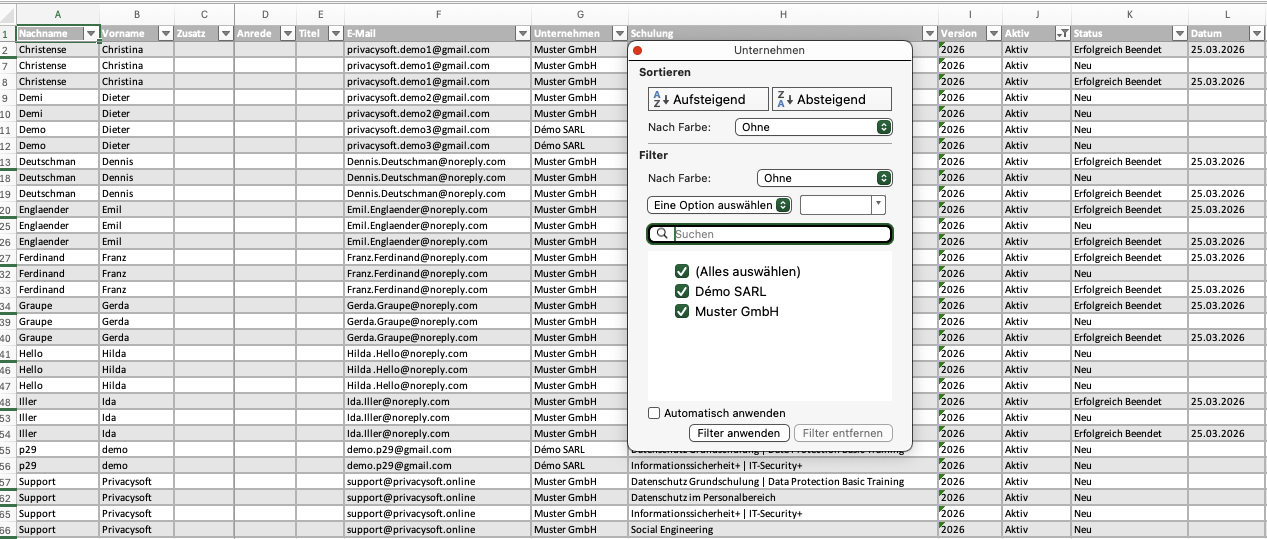Enable the Automatisch anwenden checkbox

tap(654, 413)
